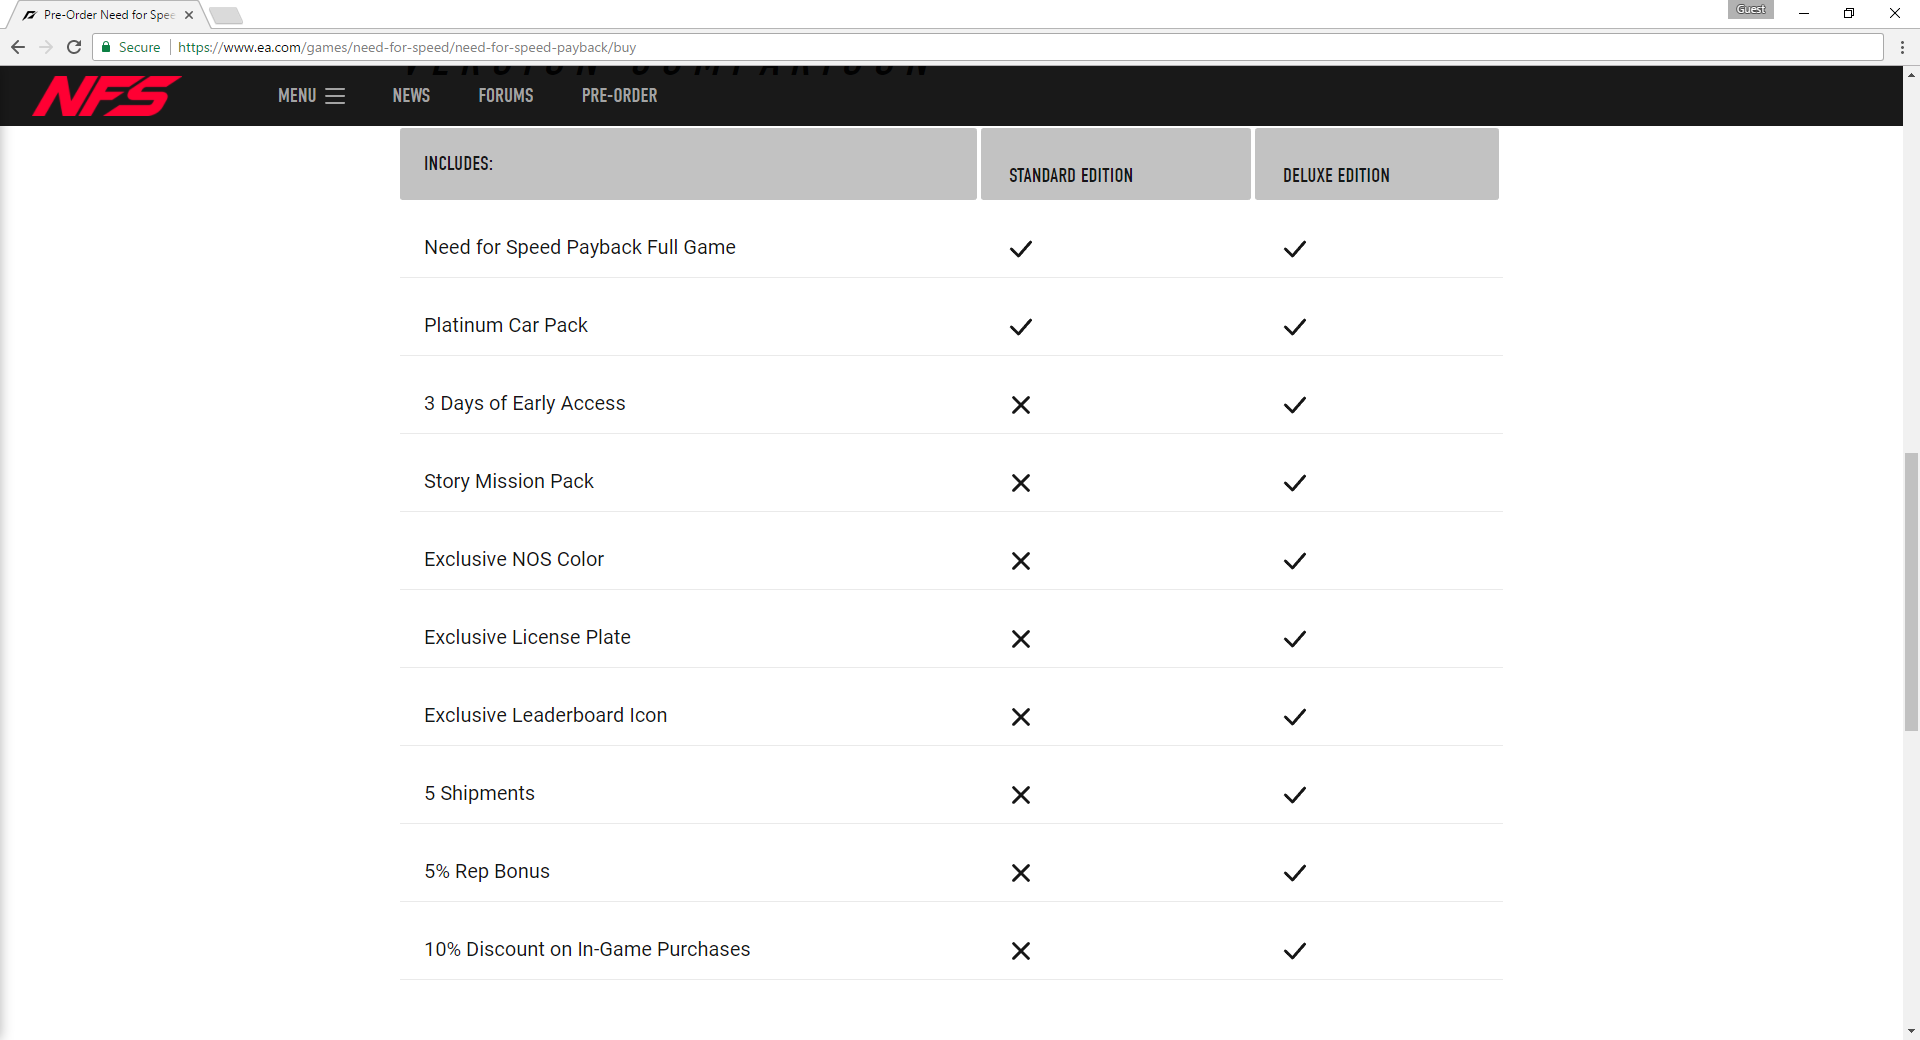
Task: Reload the page with the refresh icon
Action: point(74,47)
